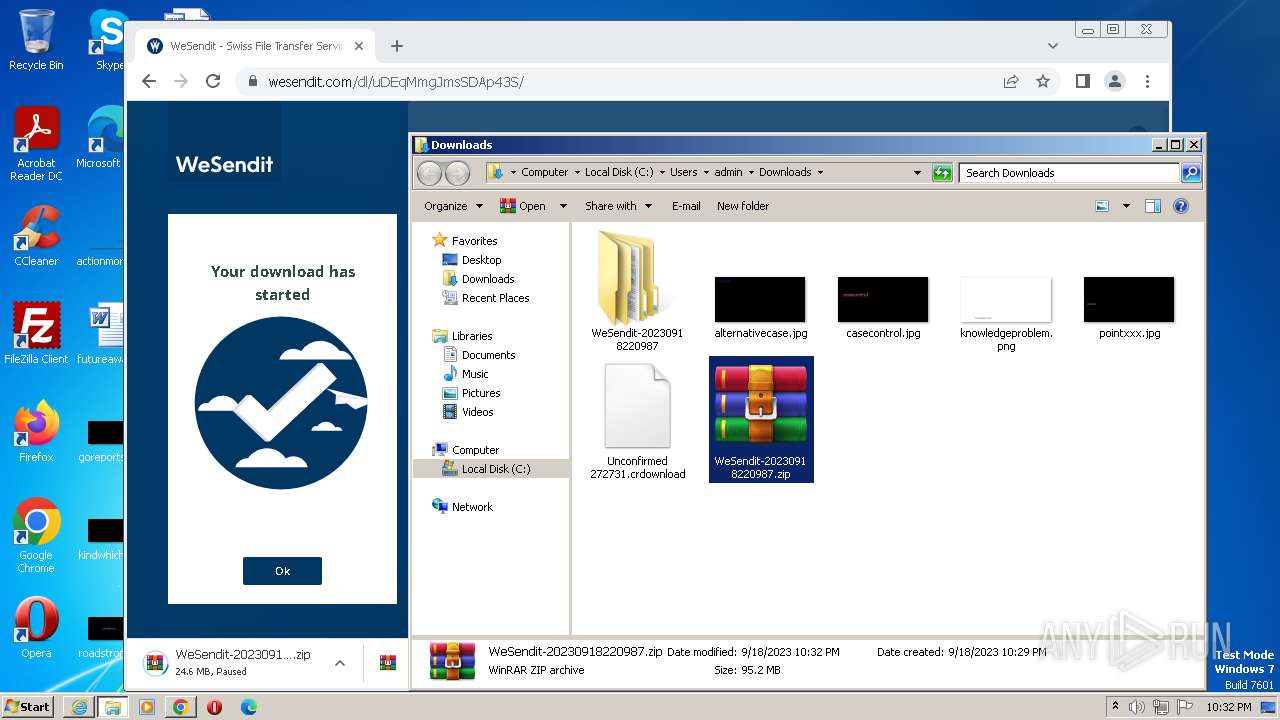Open Firefox desktop shortcut
This screenshot has width=1280, height=720.
36,432
